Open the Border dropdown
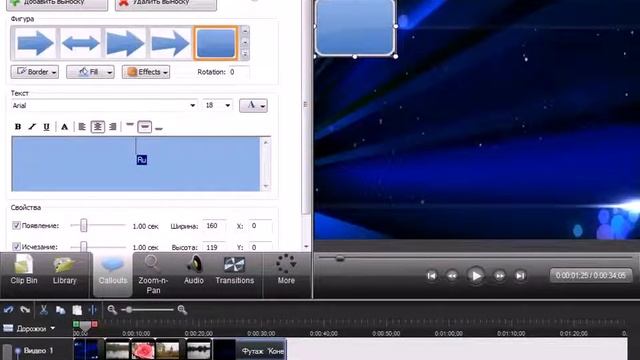 pos(35,72)
